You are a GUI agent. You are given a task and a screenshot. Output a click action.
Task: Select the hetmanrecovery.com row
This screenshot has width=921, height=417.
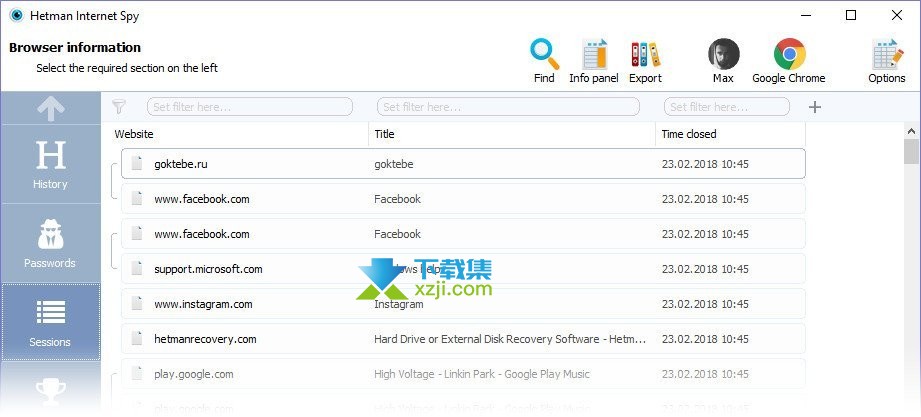click(463, 339)
